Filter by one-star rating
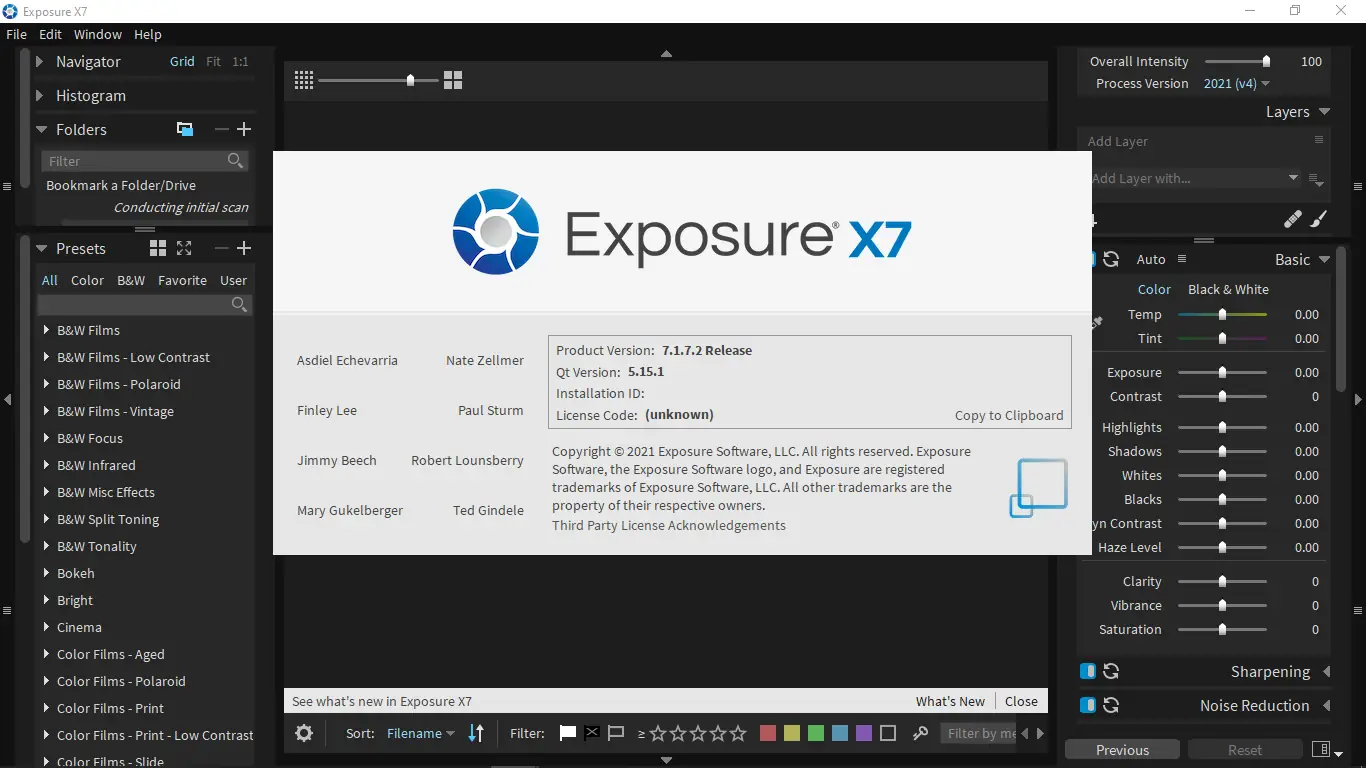Image resolution: width=1366 pixels, height=768 pixels. pyautogui.click(x=658, y=733)
